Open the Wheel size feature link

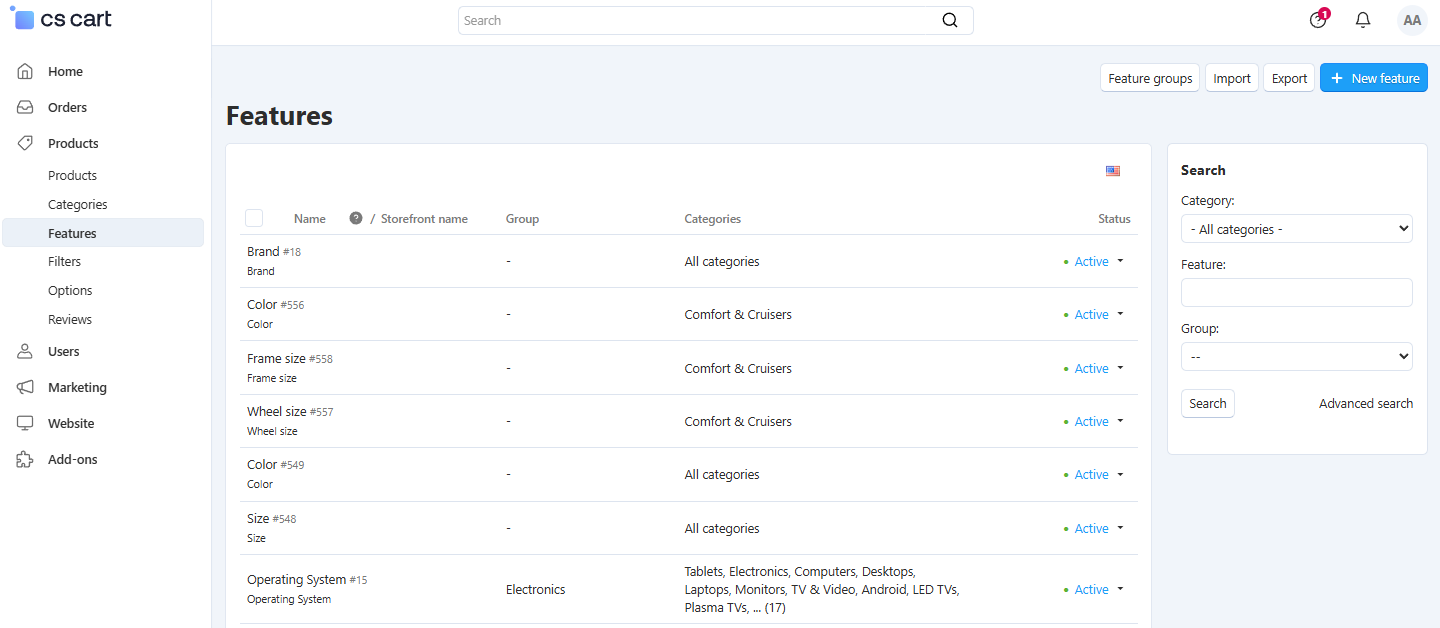point(277,411)
